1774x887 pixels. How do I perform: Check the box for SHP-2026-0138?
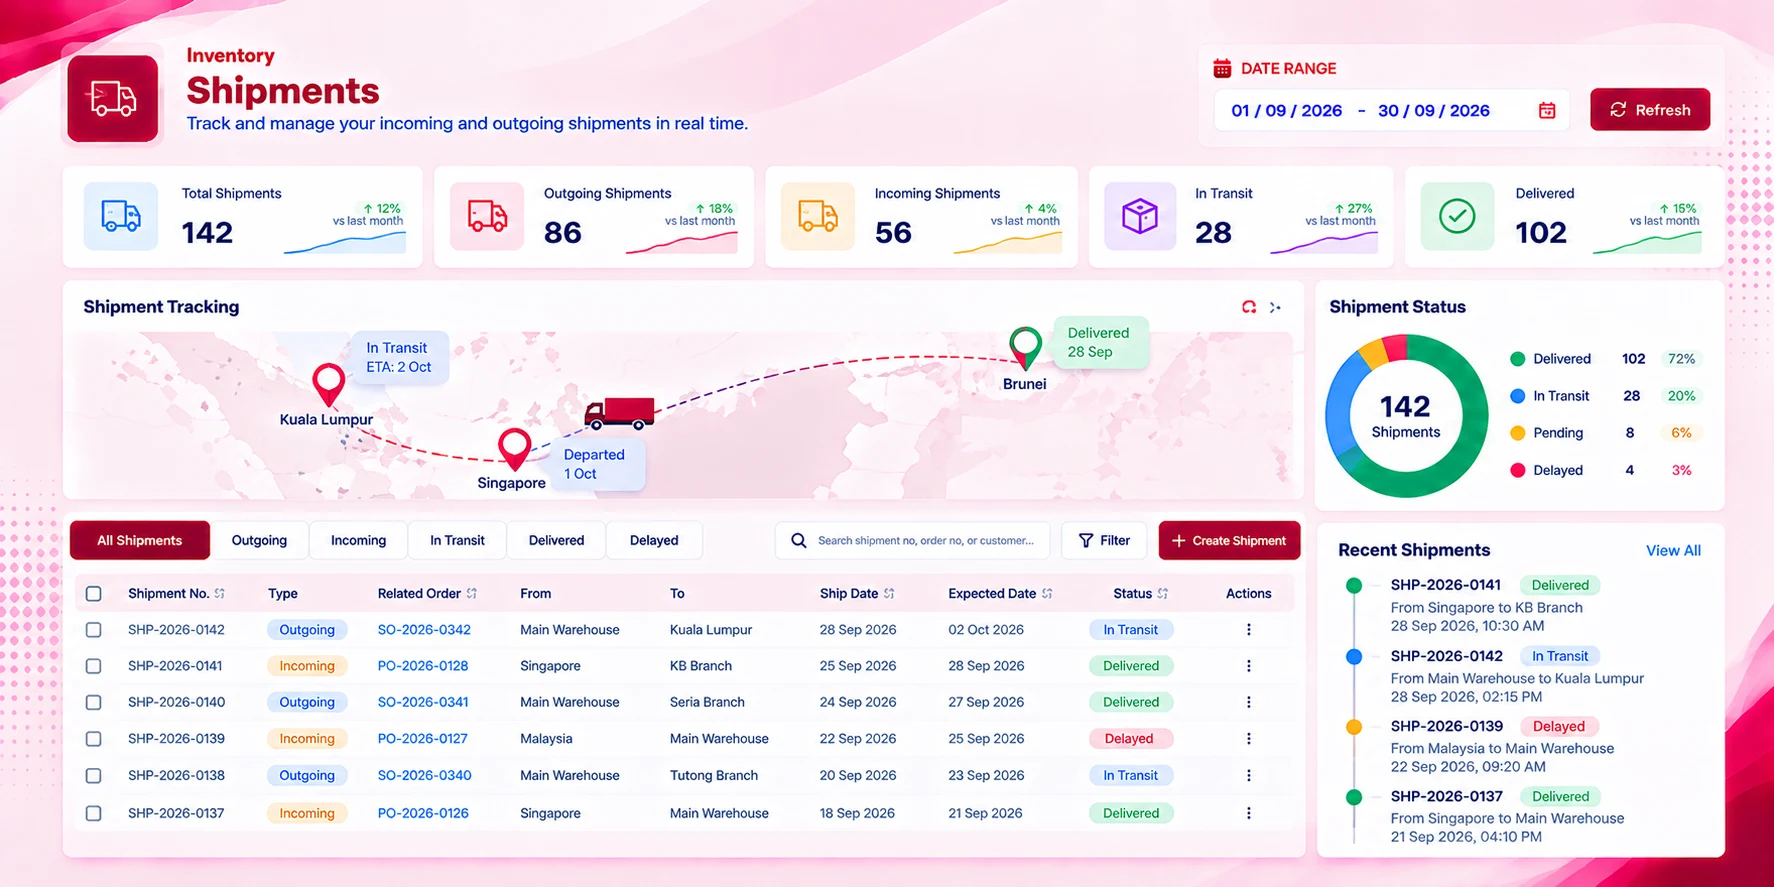94,776
